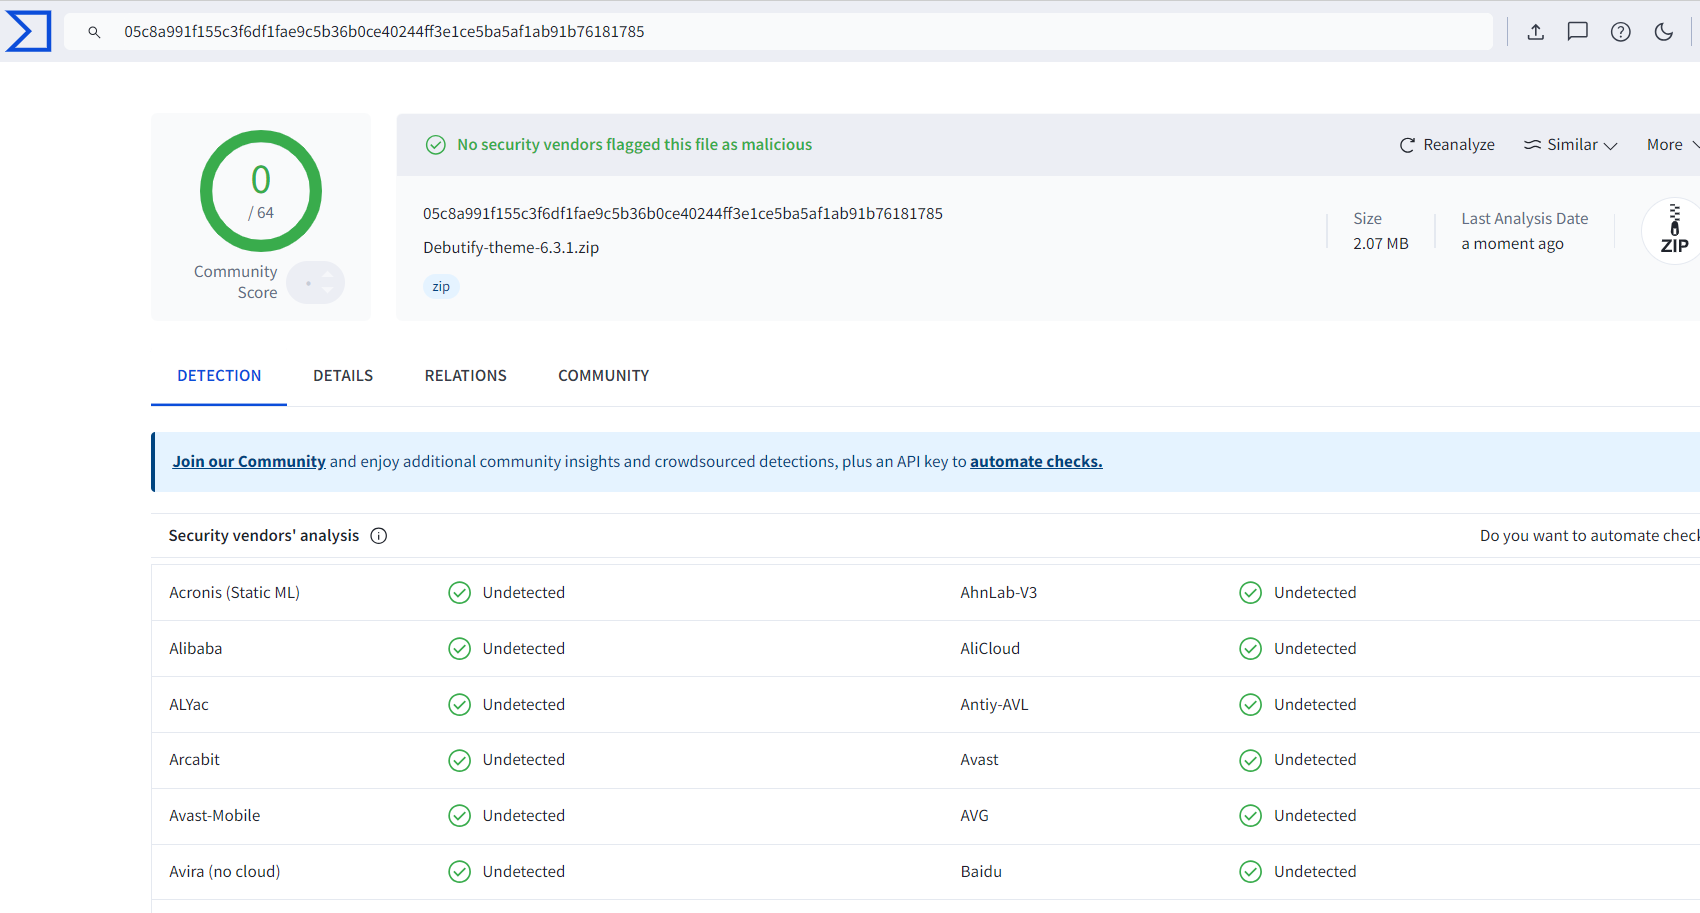Screen dimensions: 1700x913
Task: Click the Acronis (Static ML) vendor name
Action: click(235, 593)
